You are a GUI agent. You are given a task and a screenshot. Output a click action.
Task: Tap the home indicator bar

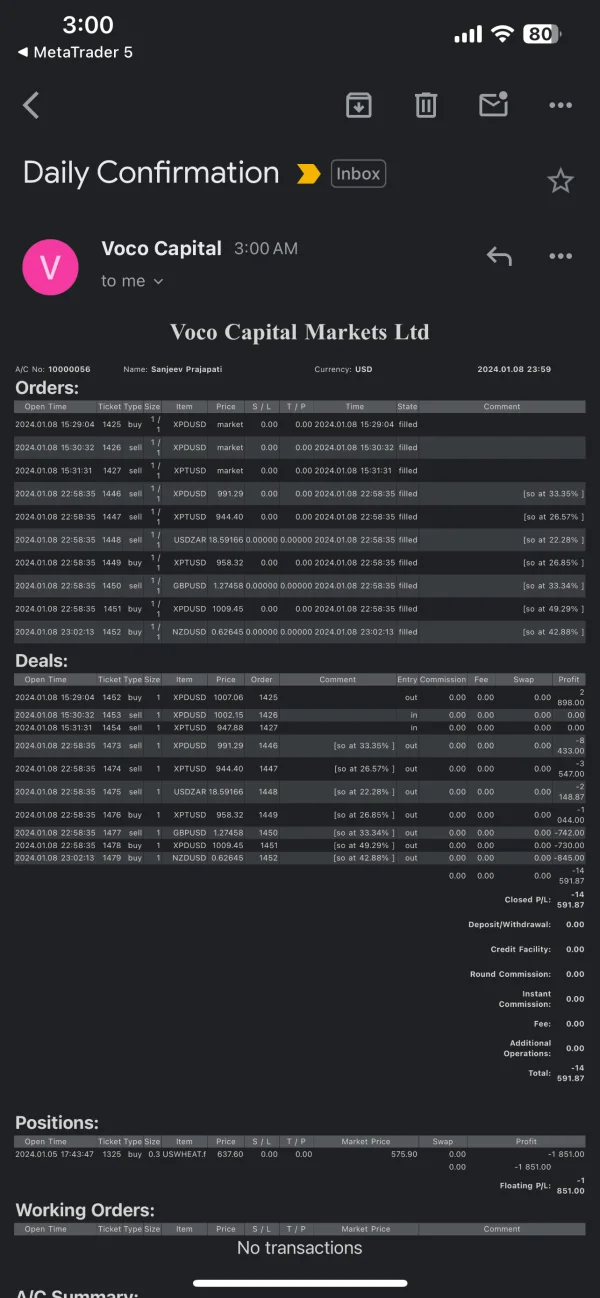(x=300, y=1283)
